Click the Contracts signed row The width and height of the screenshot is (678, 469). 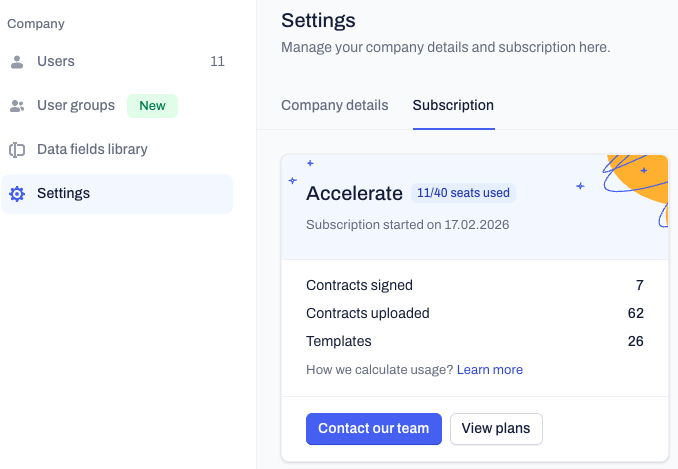(475, 285)
